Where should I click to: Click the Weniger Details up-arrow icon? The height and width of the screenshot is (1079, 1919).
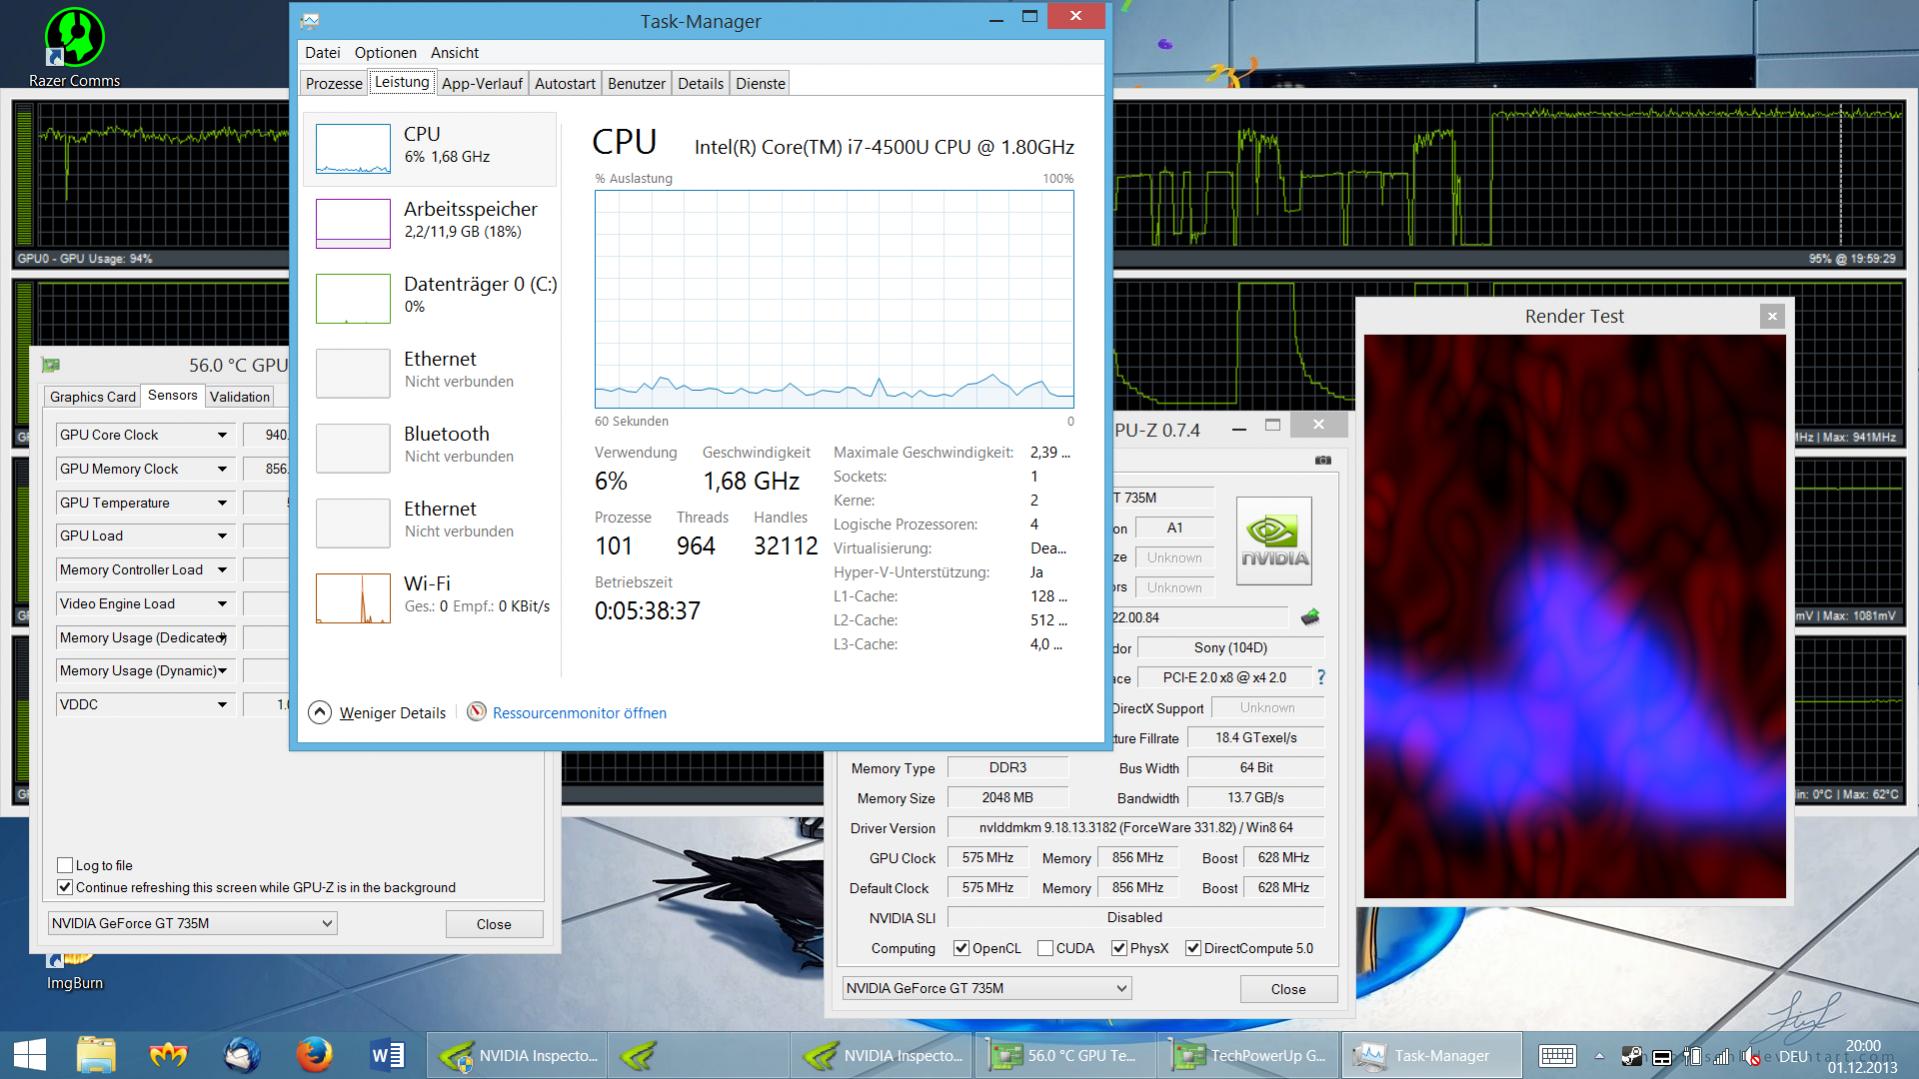pos(319,712)
